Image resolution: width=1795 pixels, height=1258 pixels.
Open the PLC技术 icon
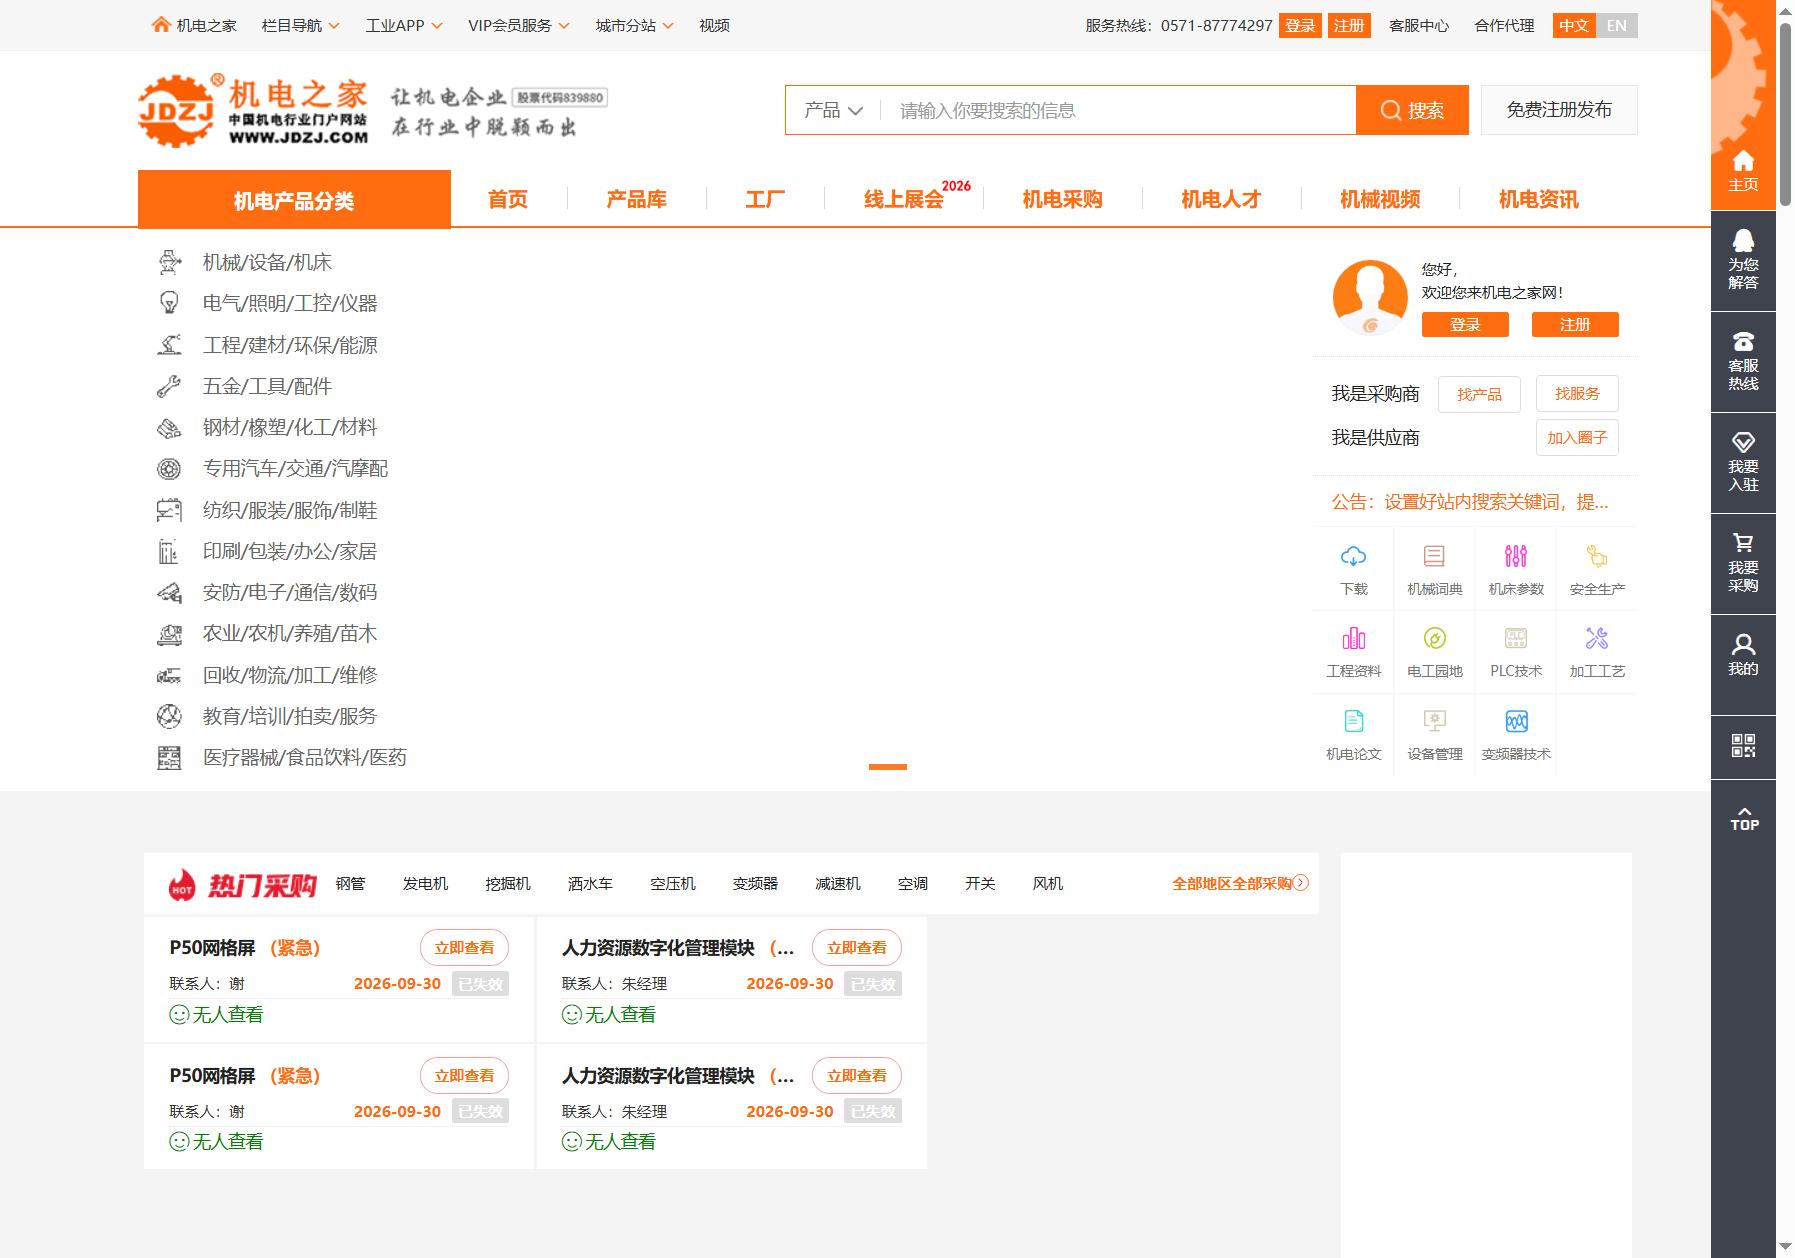click(x=1516, y=639)
